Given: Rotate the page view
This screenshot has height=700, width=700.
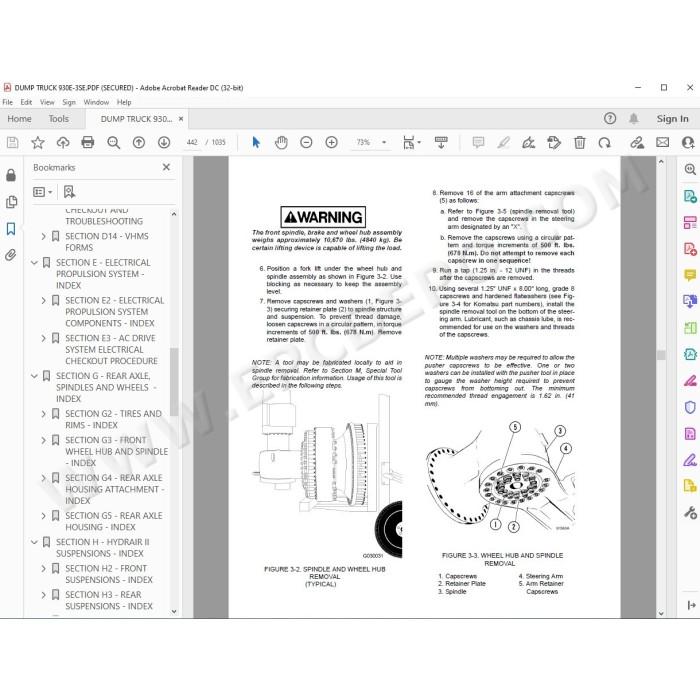Looking at the screenshot, I should [x=604, y=142].
